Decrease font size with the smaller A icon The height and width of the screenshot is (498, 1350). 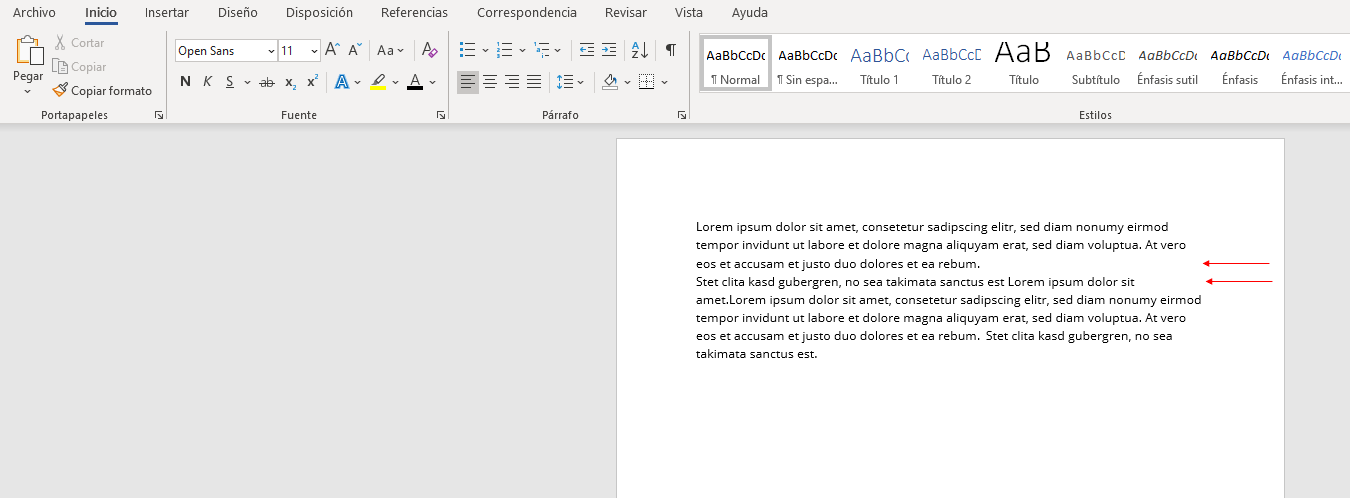click(355, 50)
